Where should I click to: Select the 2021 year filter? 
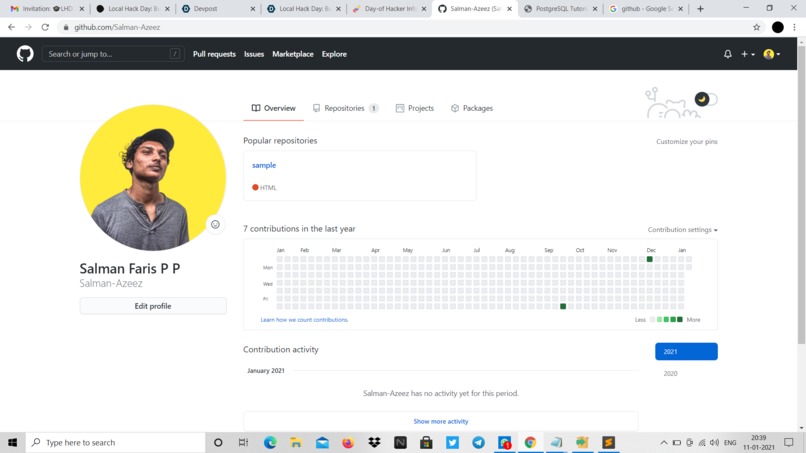tap(686, 352)
